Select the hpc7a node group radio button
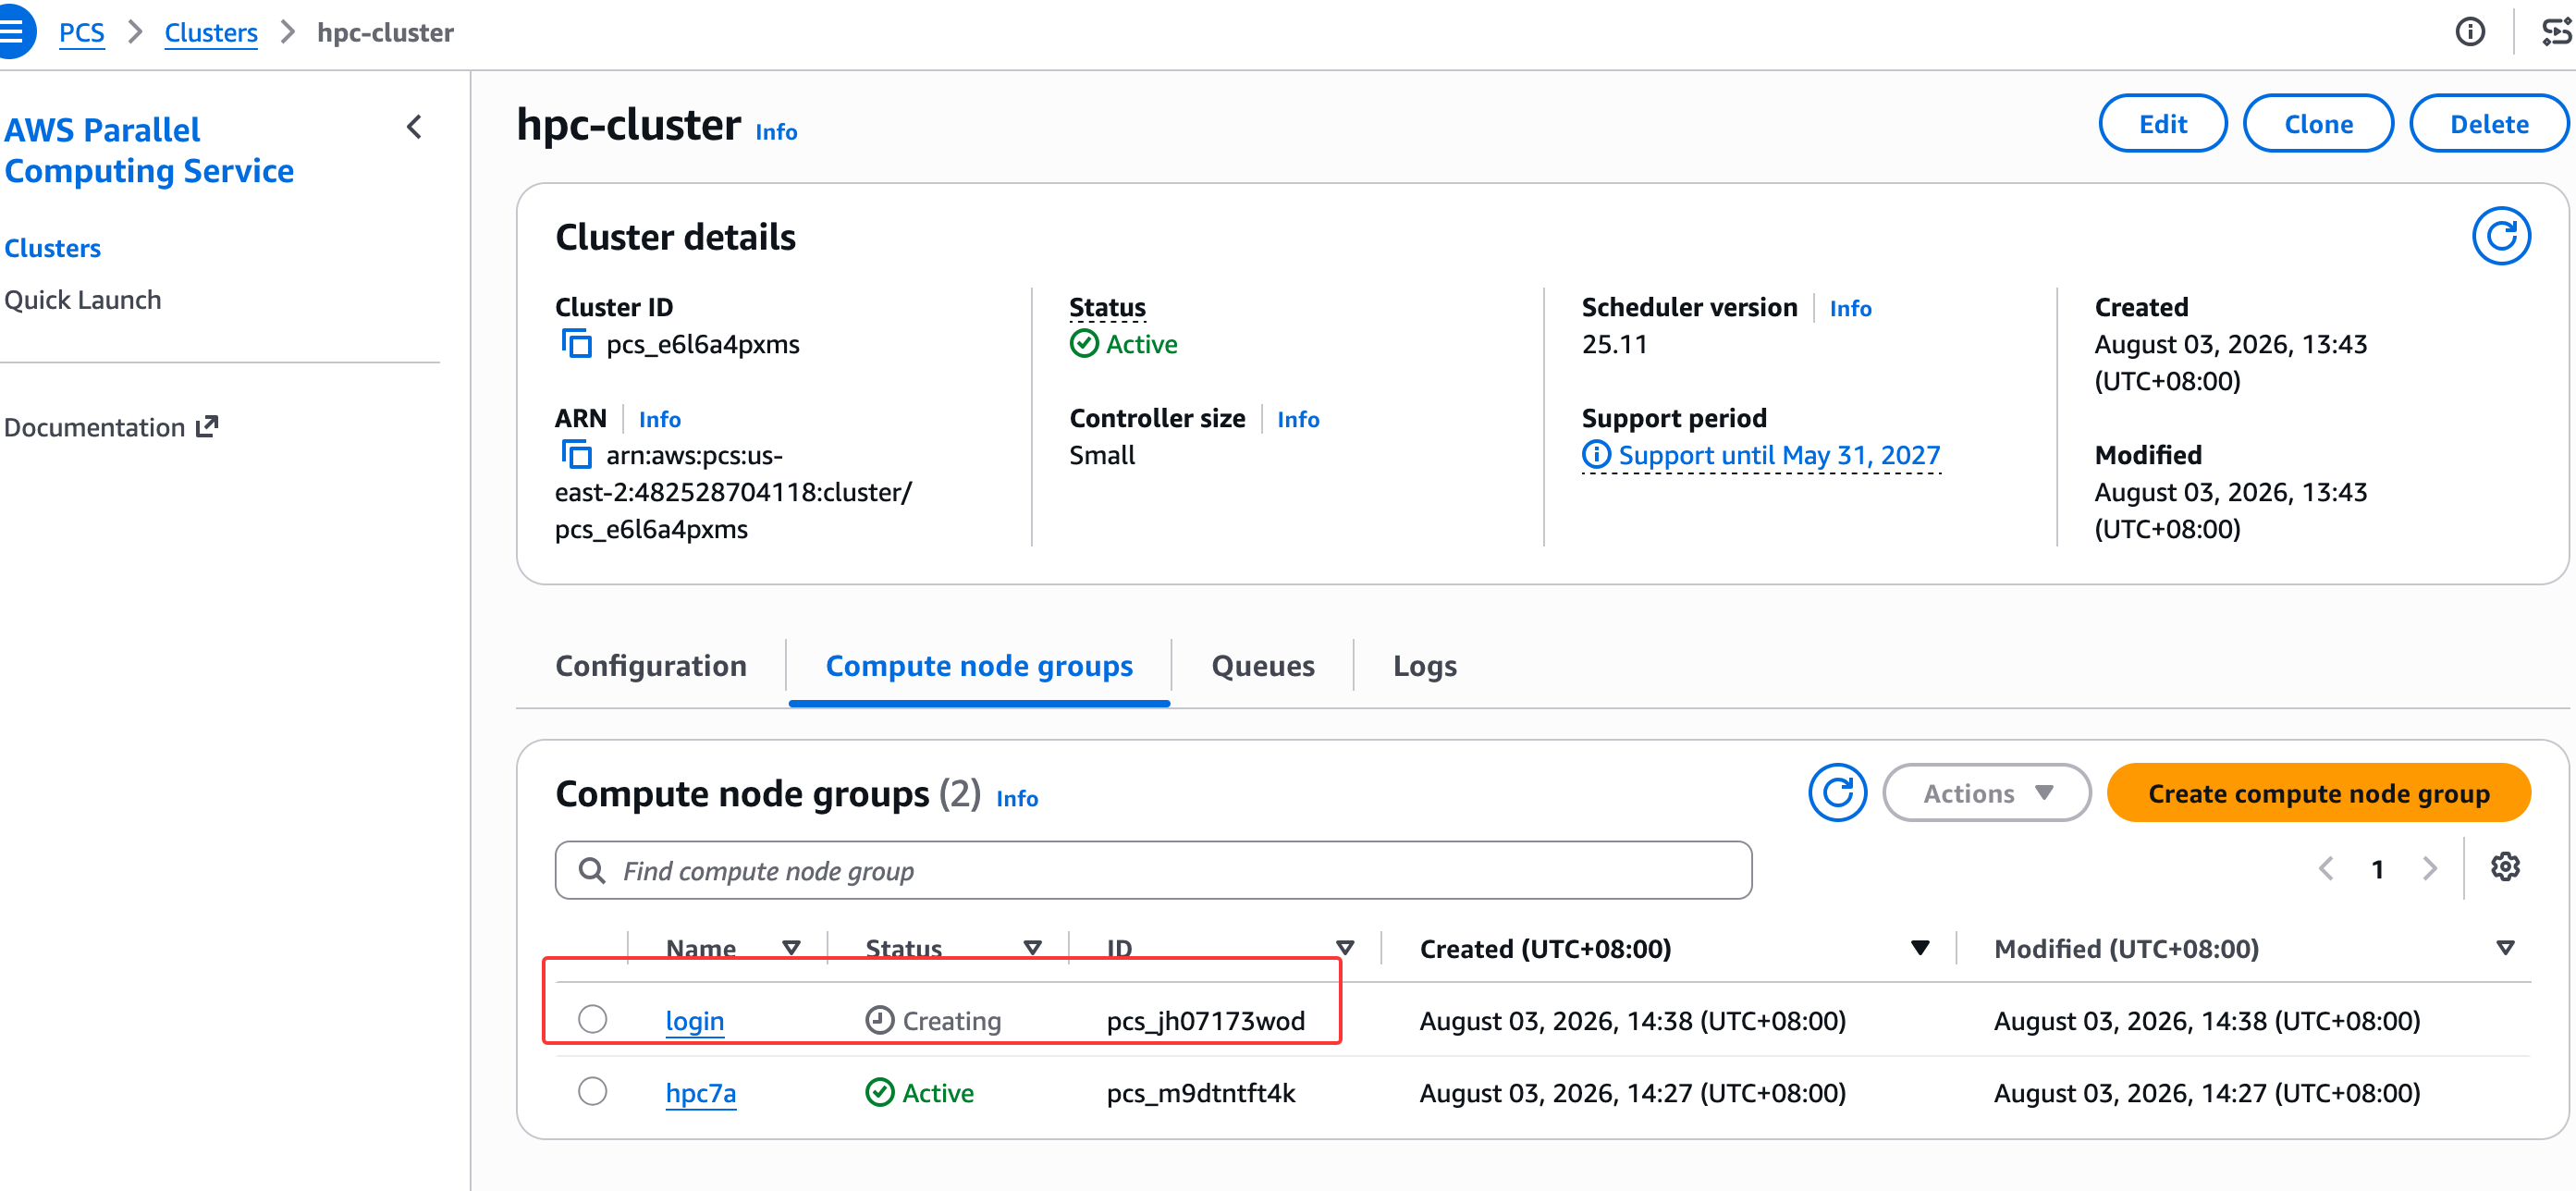 [593, 1090]
